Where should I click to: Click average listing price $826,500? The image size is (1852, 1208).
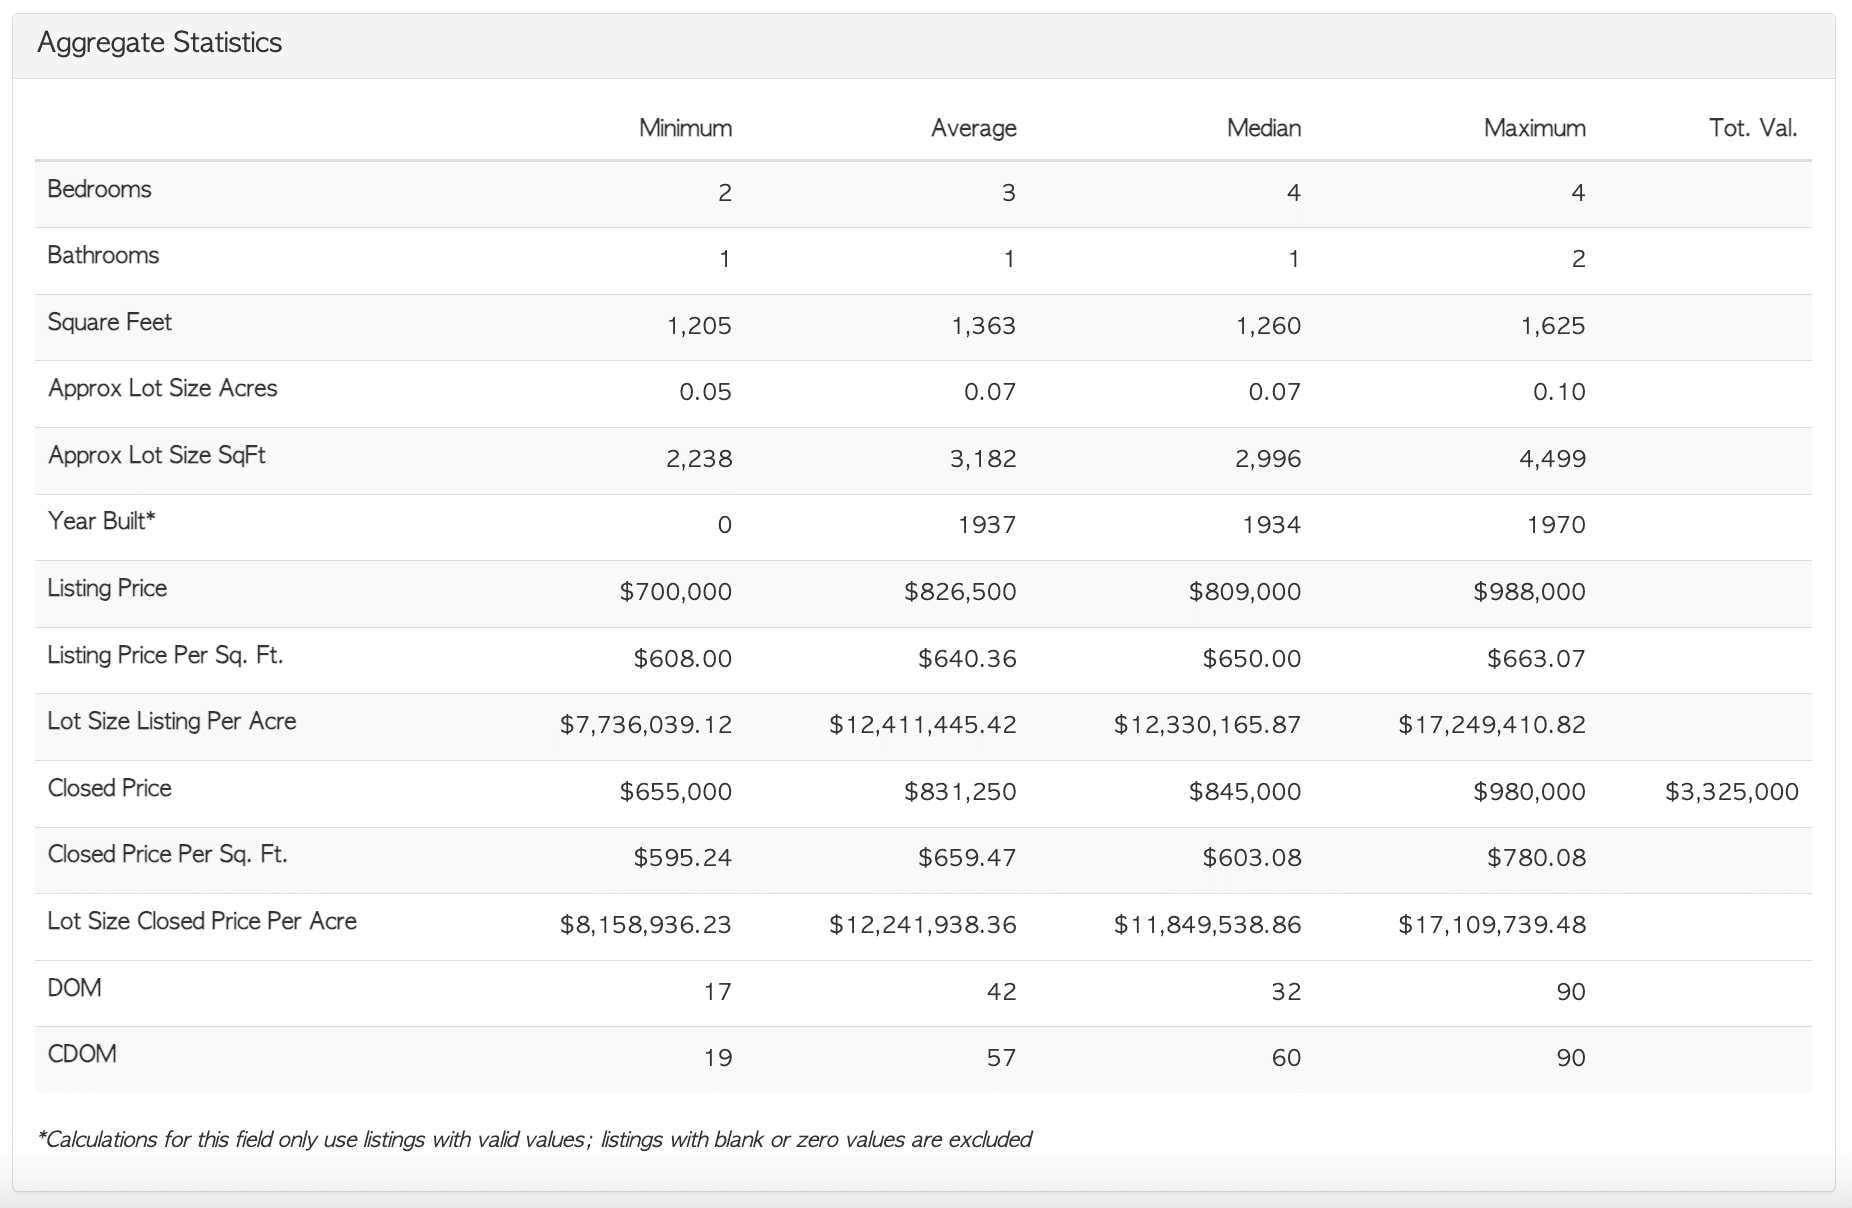(x=960, y=592)
